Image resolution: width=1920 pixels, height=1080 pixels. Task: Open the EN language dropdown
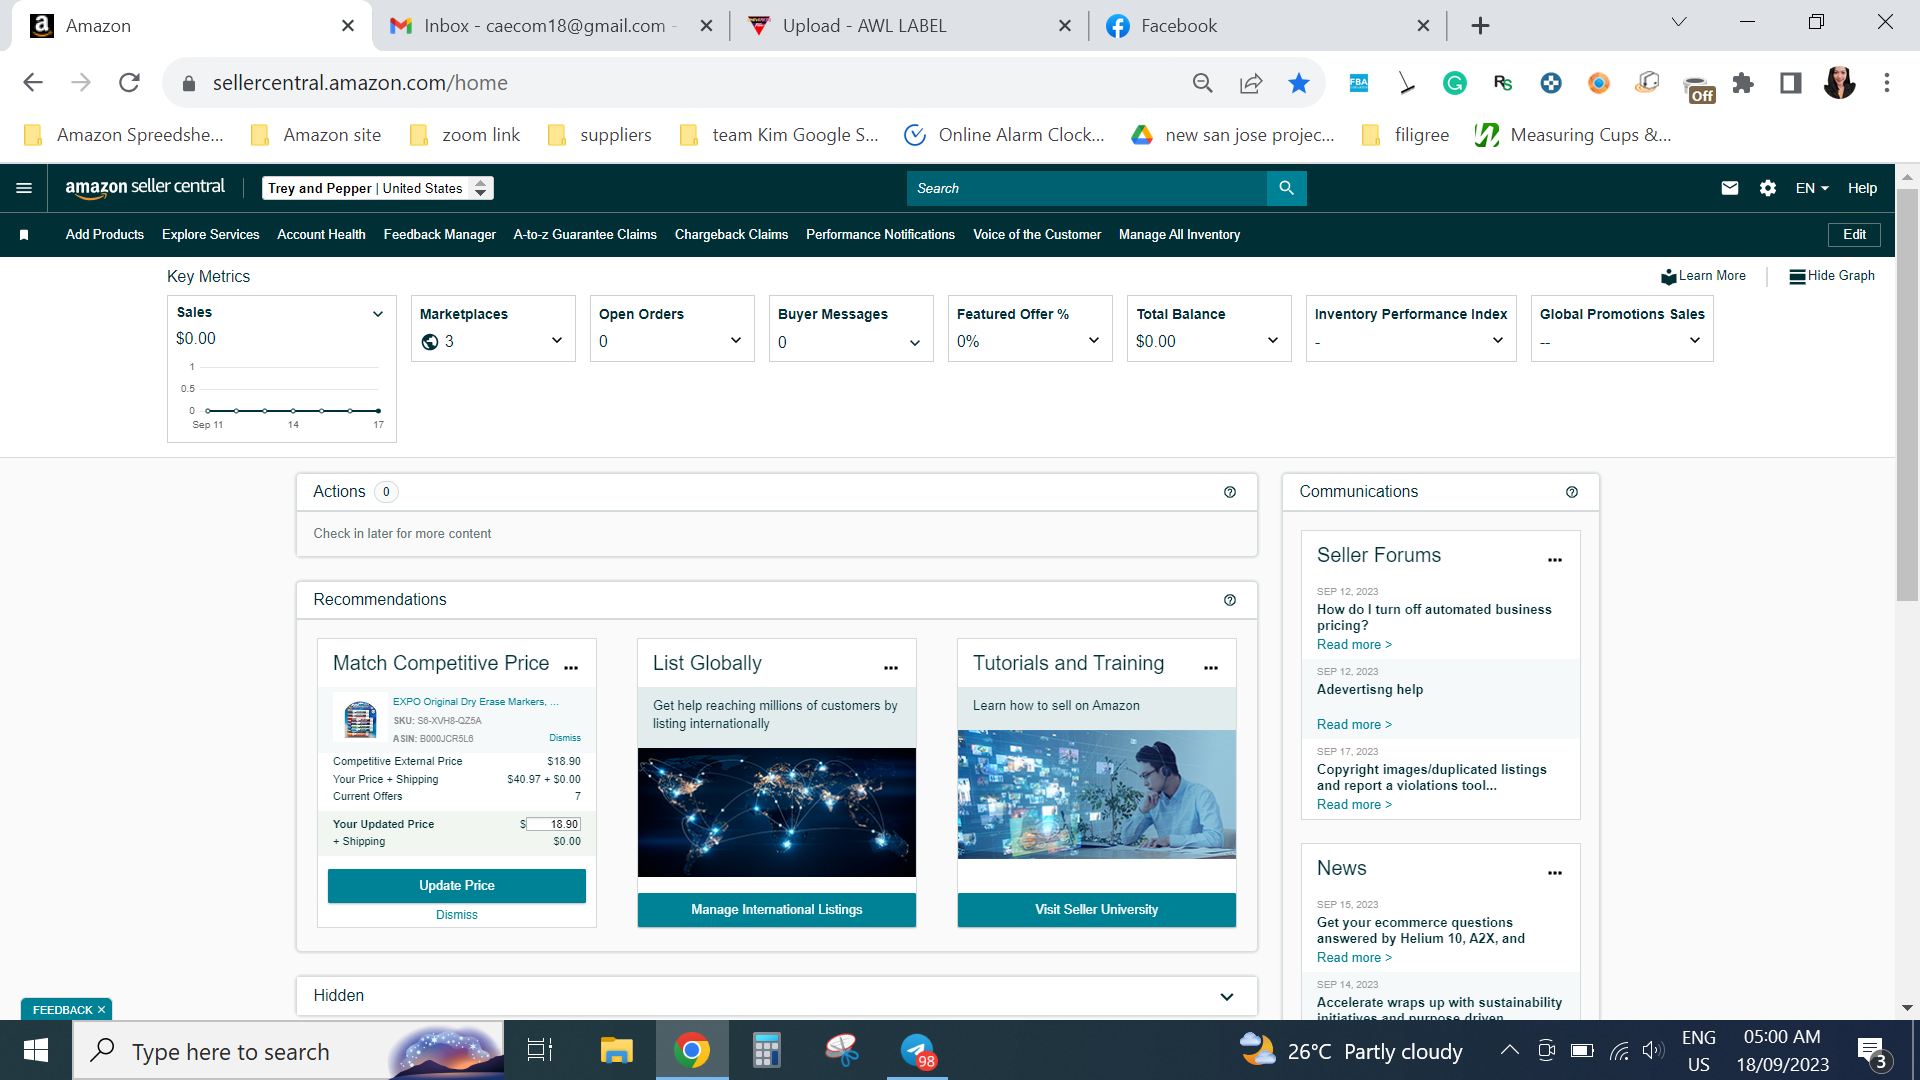(x=1812, y=188)
